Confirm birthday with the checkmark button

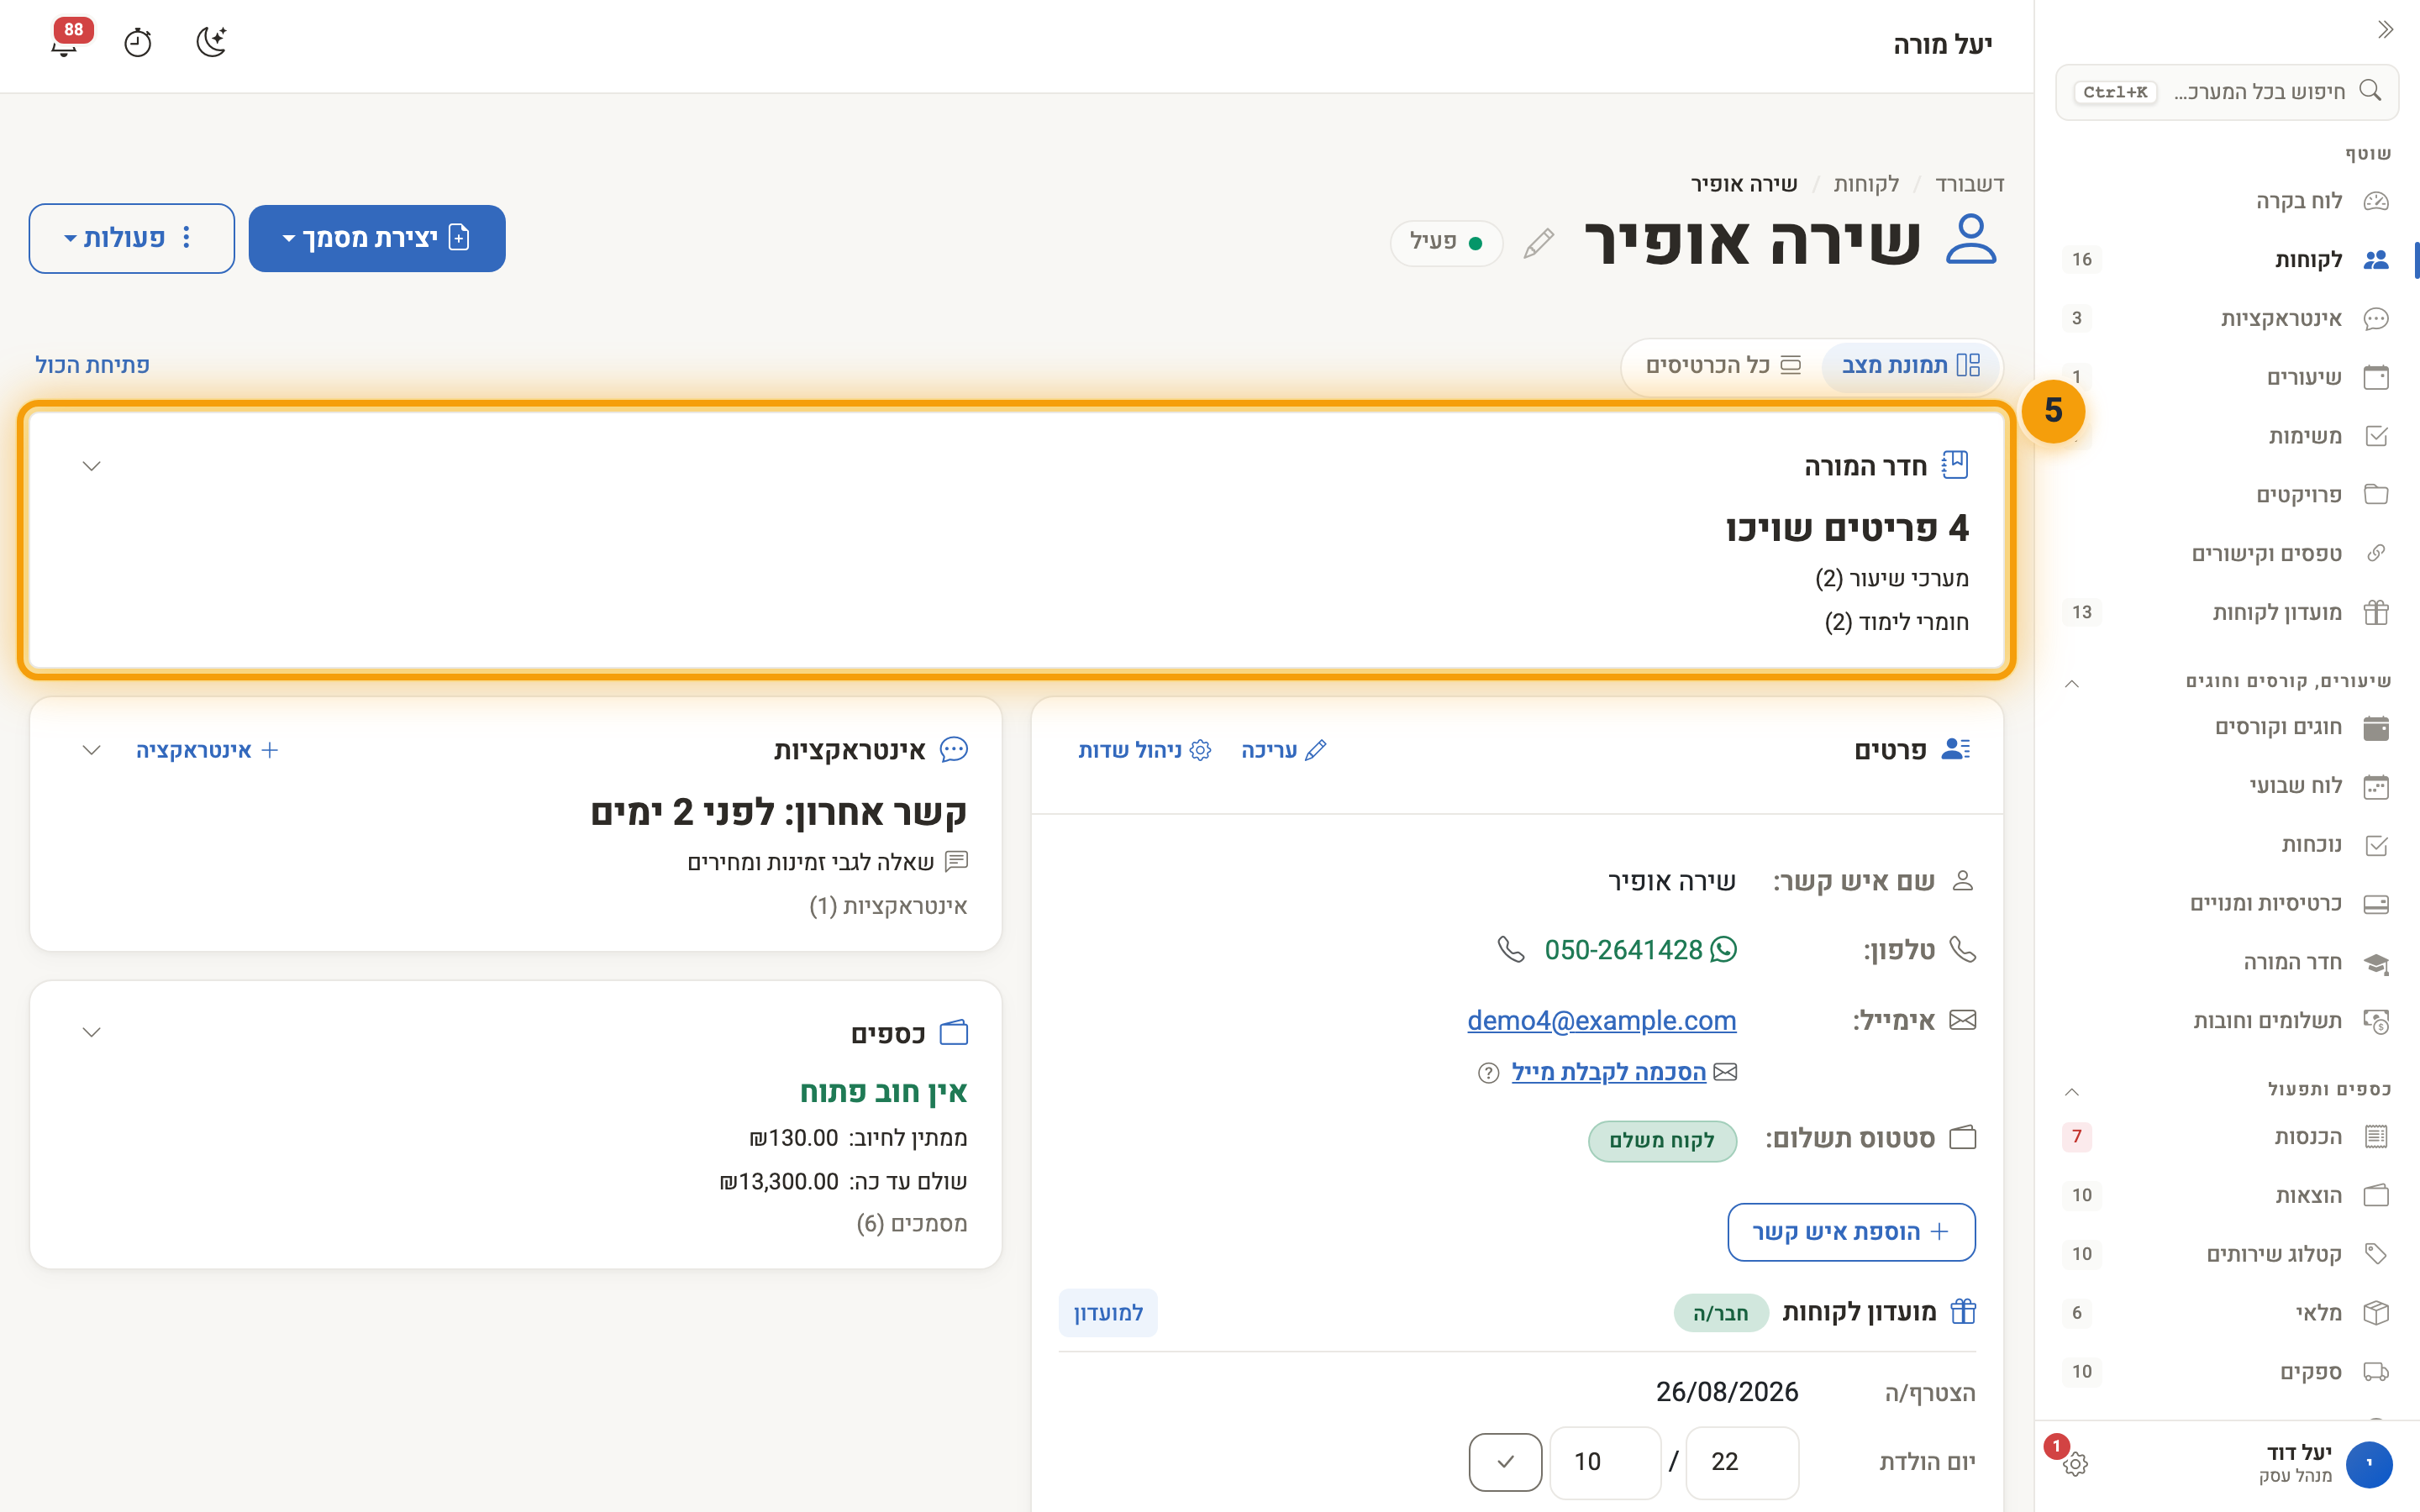coord(1505,1462)
